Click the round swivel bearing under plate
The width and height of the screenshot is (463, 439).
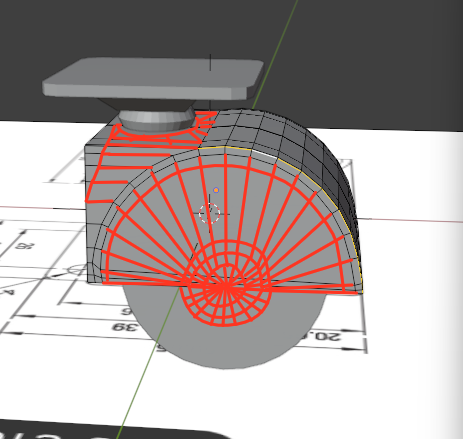click(157, 121)
